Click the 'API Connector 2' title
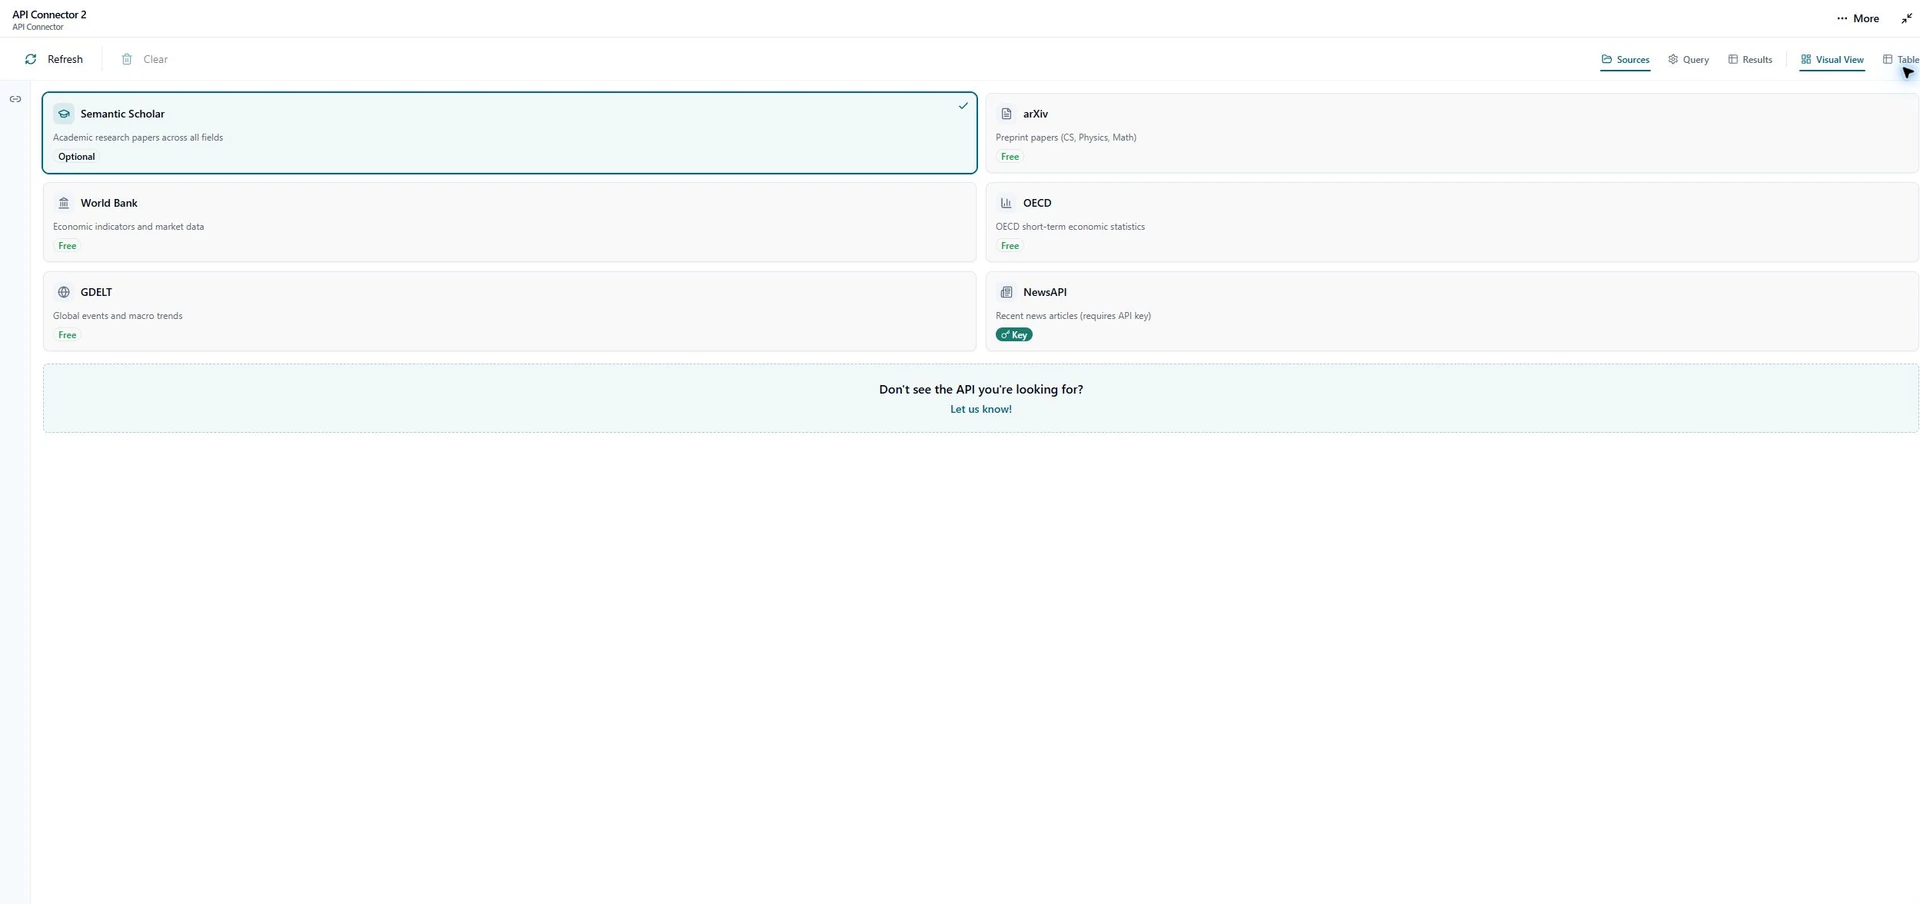The height and width of the screenshot is (904, 1920). pyautogui.click(x=49, y=15)
